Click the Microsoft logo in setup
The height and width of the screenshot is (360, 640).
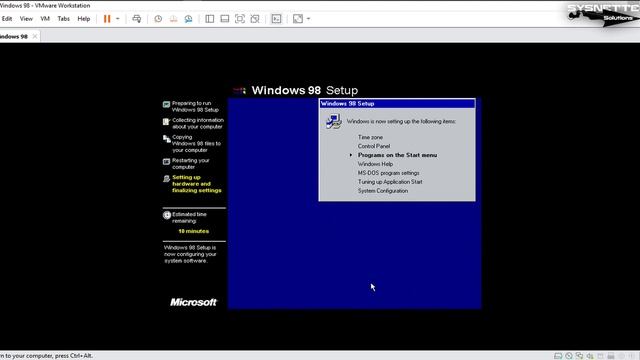tap(193, 302)
